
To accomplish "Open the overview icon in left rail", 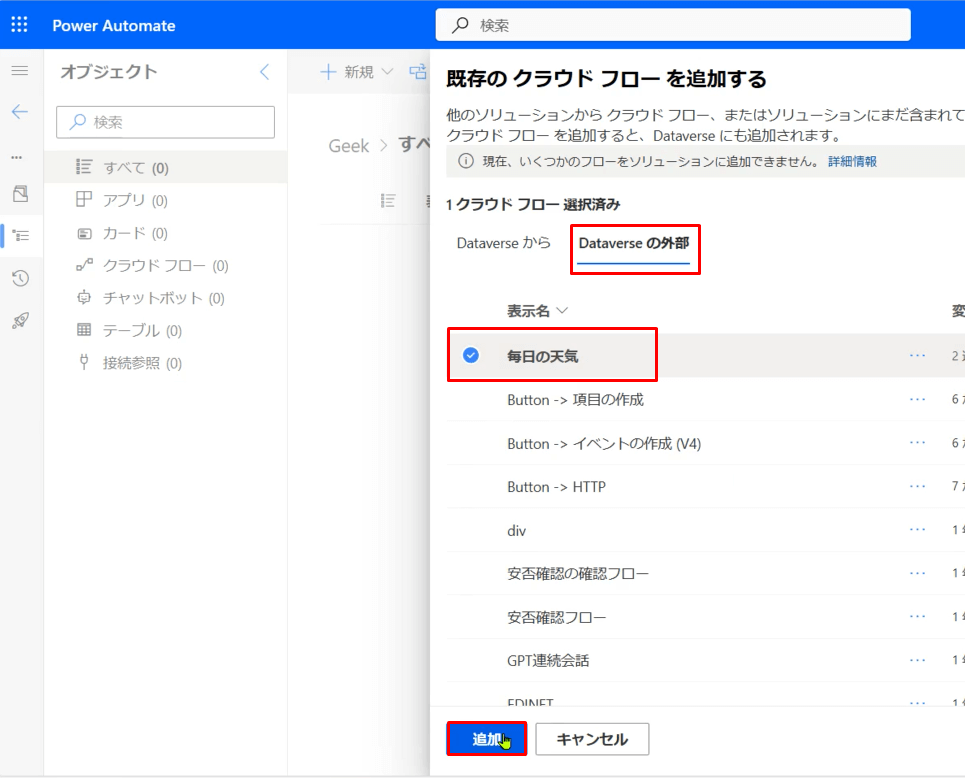I will click(x=20, y=194).
